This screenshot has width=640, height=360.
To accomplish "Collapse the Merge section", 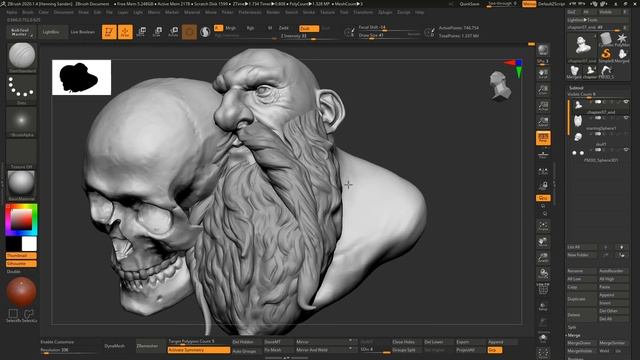I will pos(574,335).
